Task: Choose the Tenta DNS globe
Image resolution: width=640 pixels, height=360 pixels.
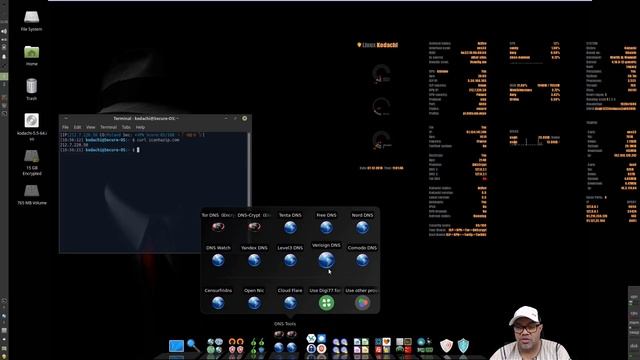Action: [290, 227]
